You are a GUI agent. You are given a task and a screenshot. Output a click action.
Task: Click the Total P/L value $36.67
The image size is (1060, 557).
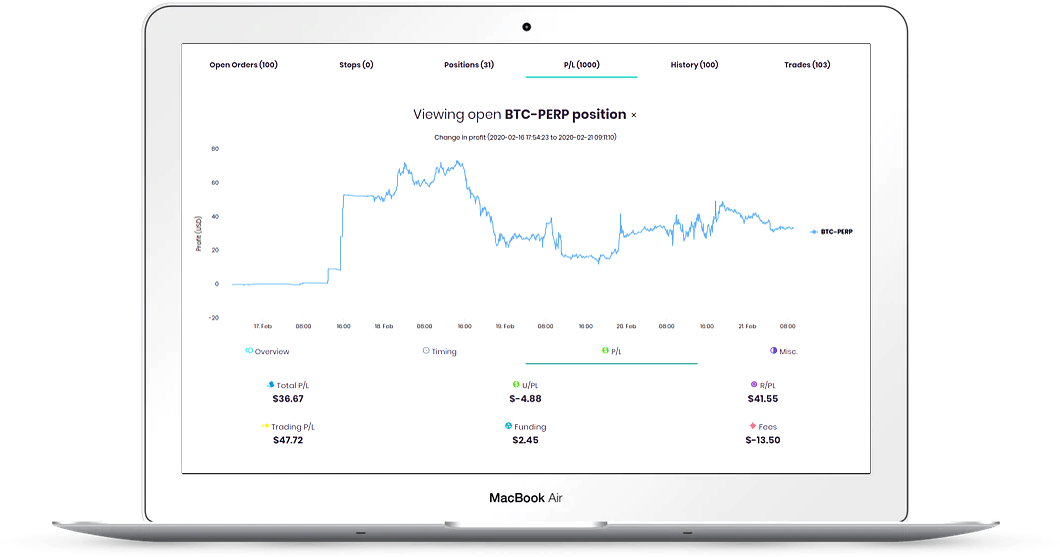point(288,398)
